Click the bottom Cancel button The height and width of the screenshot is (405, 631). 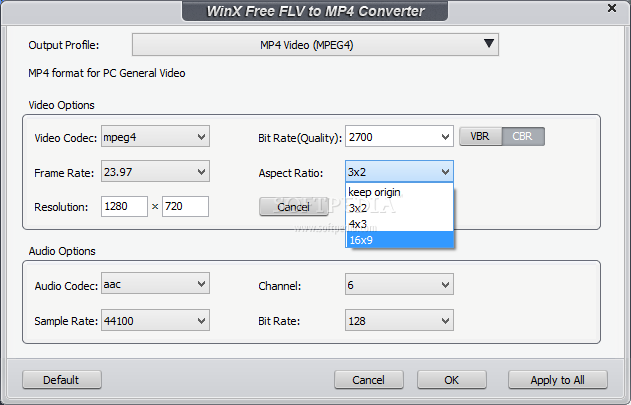click(369, 380)
